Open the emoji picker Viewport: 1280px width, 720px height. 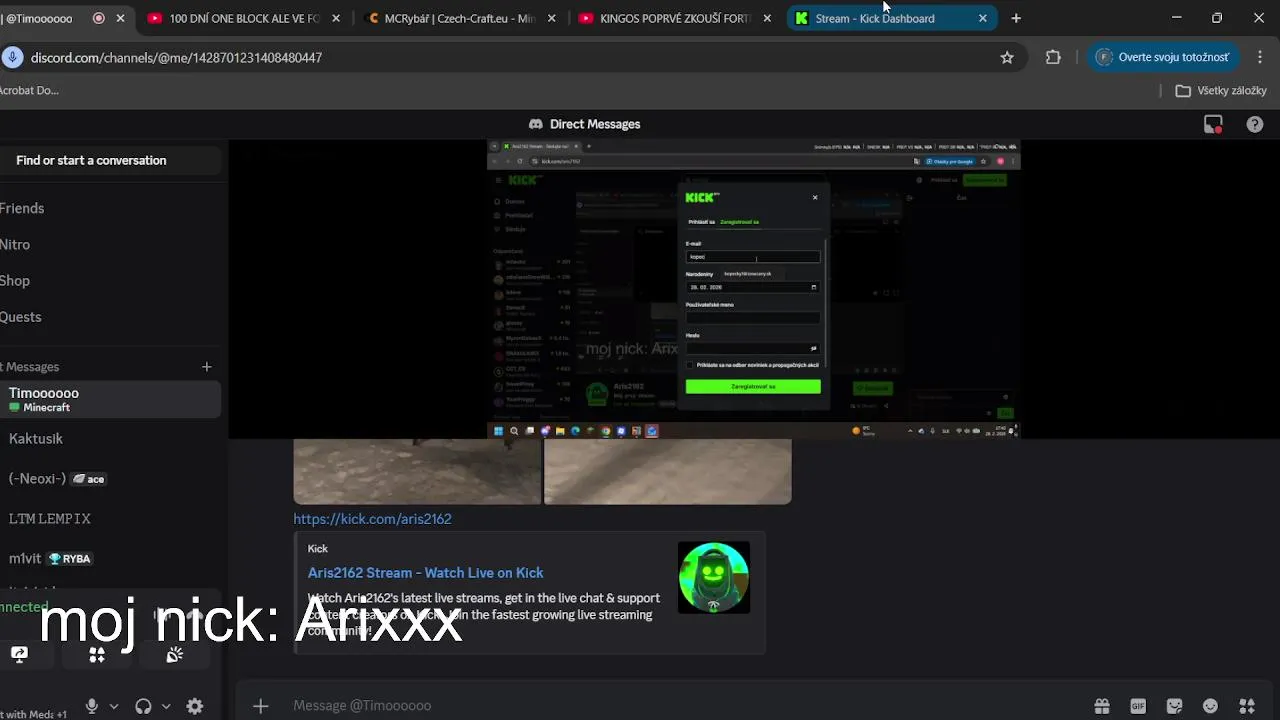[x=1210, y=706]
